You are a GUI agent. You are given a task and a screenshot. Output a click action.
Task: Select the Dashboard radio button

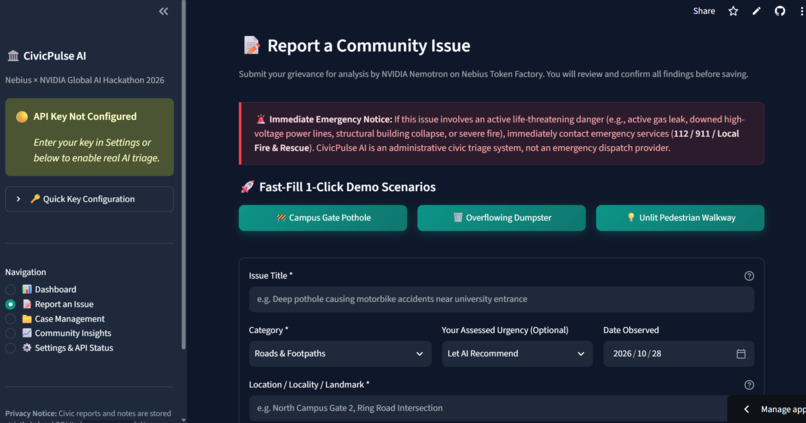click(10, 290)
